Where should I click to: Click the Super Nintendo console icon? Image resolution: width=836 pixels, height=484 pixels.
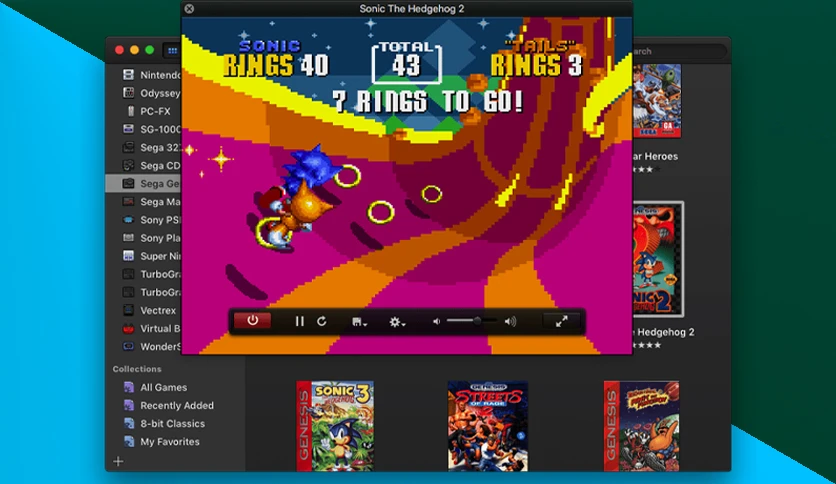coord(128,256)
